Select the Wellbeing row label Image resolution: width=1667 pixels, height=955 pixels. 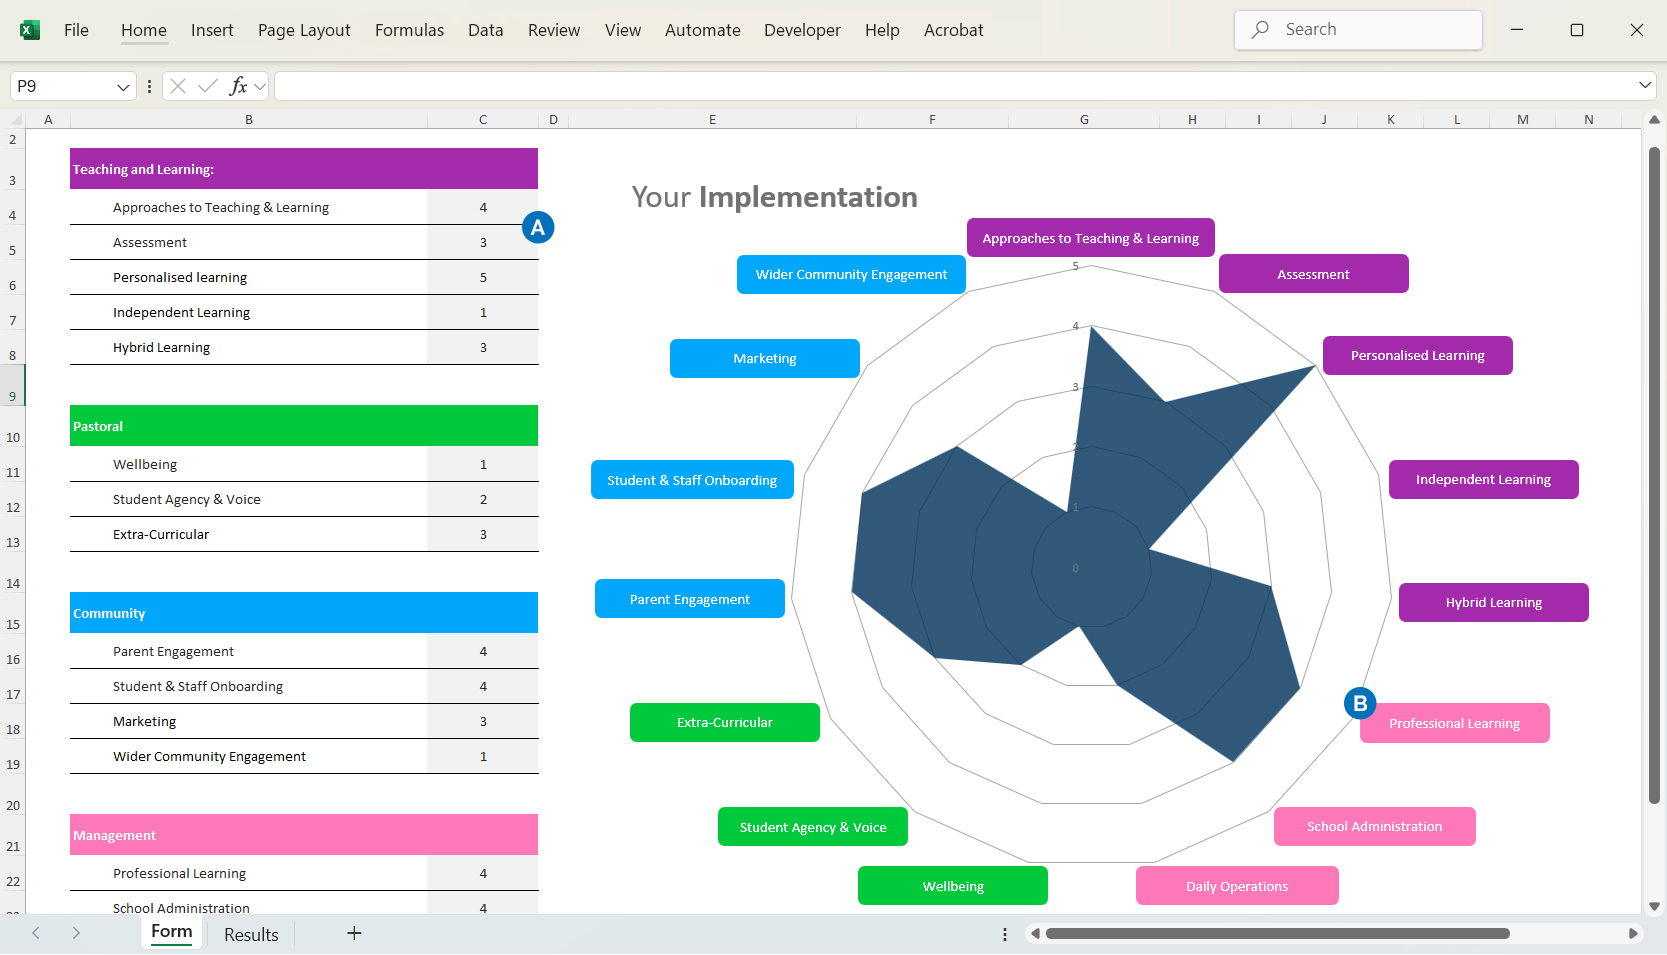249,464
